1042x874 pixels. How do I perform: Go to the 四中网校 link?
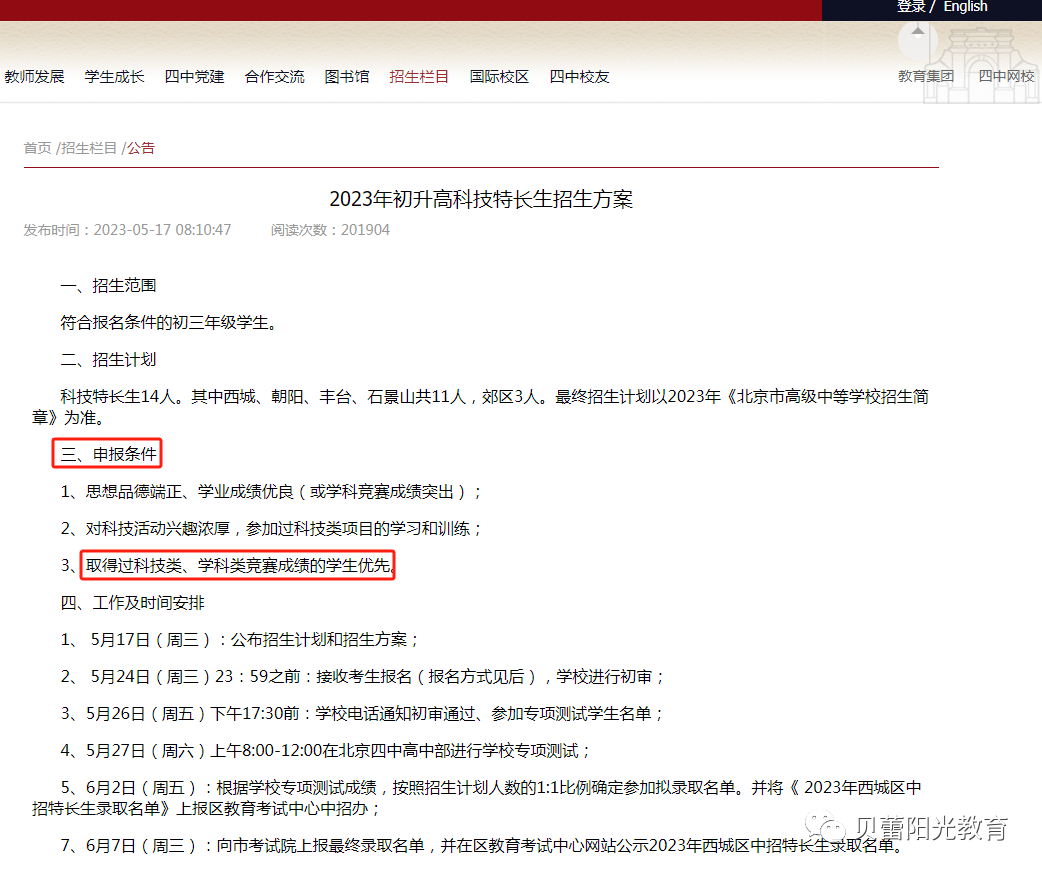(1006, 76)
